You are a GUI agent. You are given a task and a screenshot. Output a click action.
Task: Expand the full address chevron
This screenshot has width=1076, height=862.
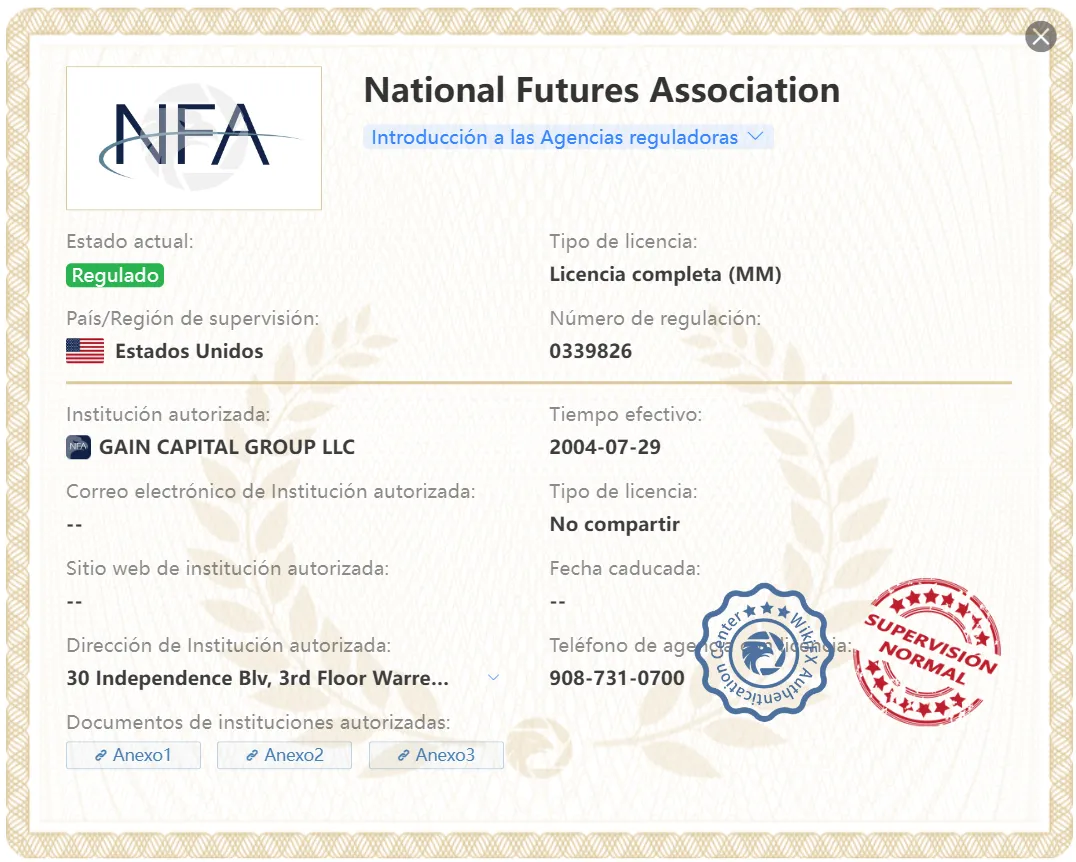pyautogui.click(x=493, y=677)
